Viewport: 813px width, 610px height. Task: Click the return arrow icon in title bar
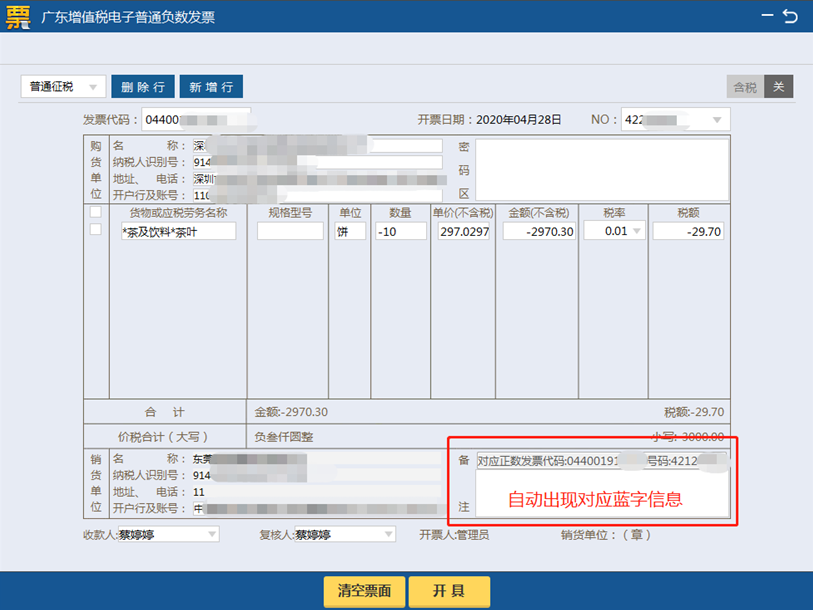[x=790, y=16]
